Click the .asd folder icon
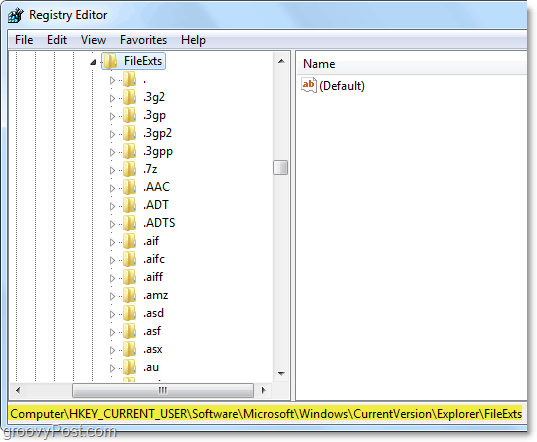Viewport: 537px width, 442px height. 129,313
